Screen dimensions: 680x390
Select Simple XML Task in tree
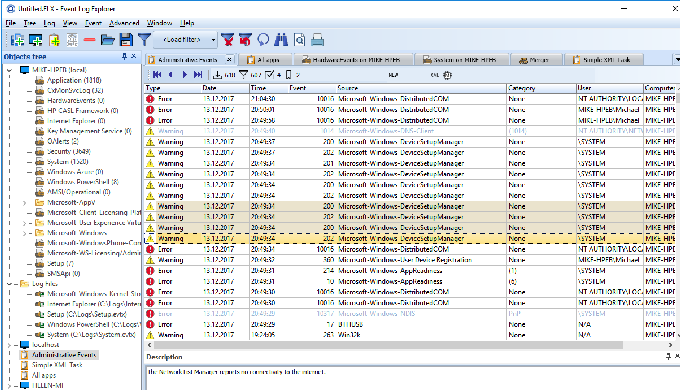[57, 365]
